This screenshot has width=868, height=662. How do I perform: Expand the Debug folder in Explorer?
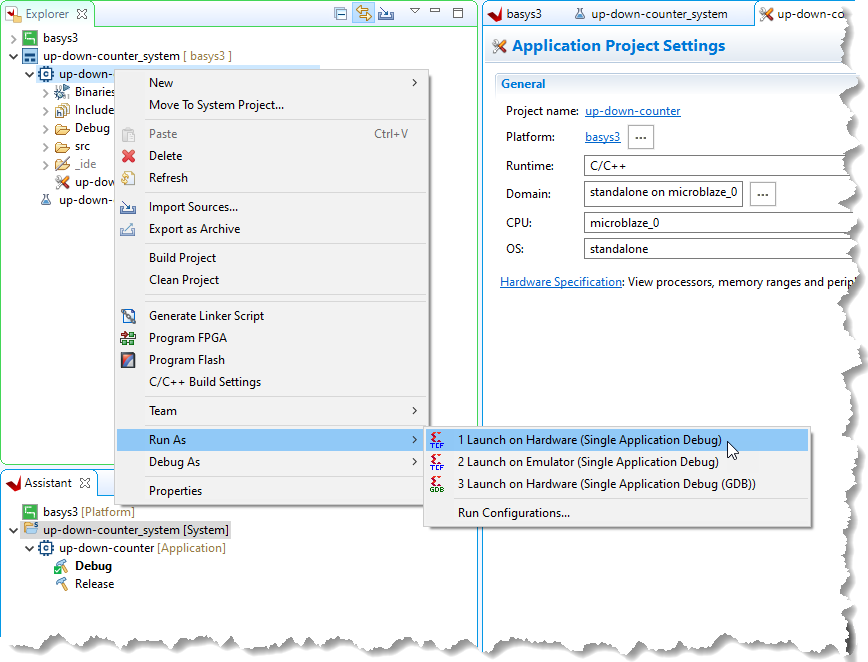(45, 129)
